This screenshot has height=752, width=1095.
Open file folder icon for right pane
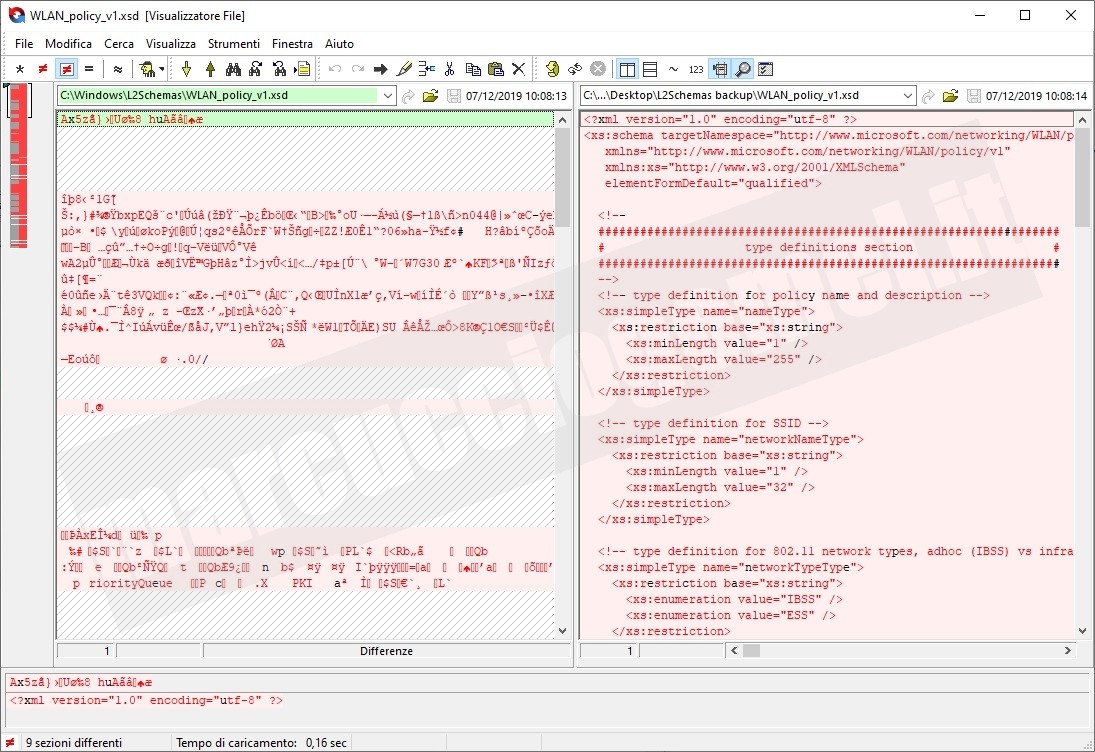coord(950,96)
